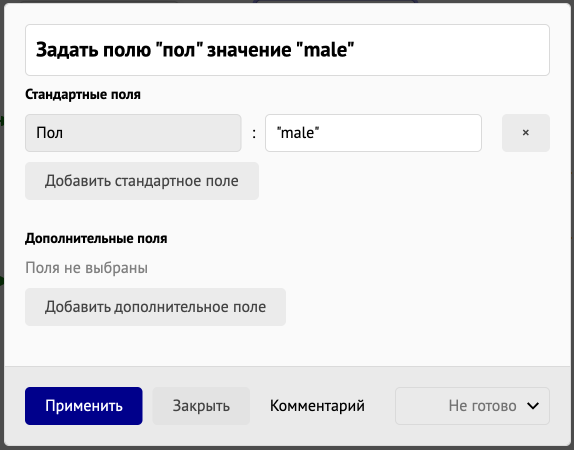Open the Не готово status dropdown
Image resolution: width=574 pixels, height=450 pixels.
click(472, 406)
